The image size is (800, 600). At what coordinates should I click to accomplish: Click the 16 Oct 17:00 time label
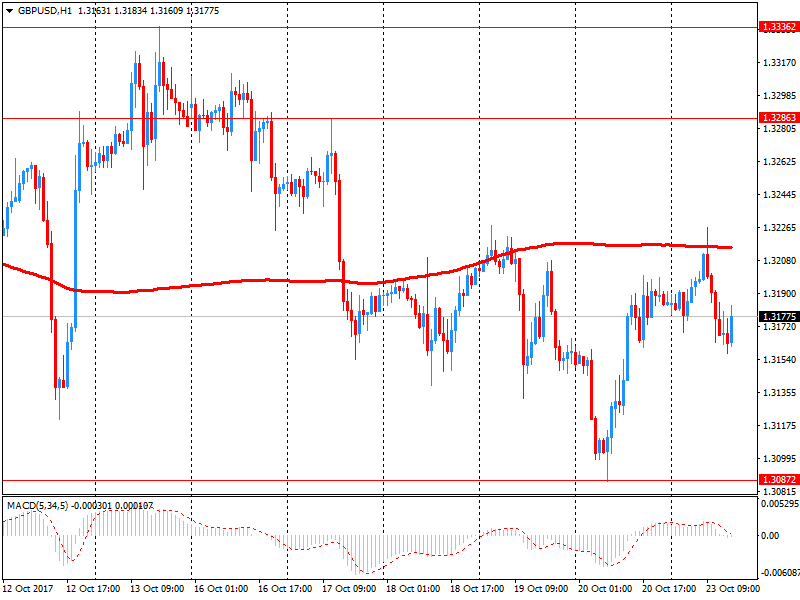(285, 589)
